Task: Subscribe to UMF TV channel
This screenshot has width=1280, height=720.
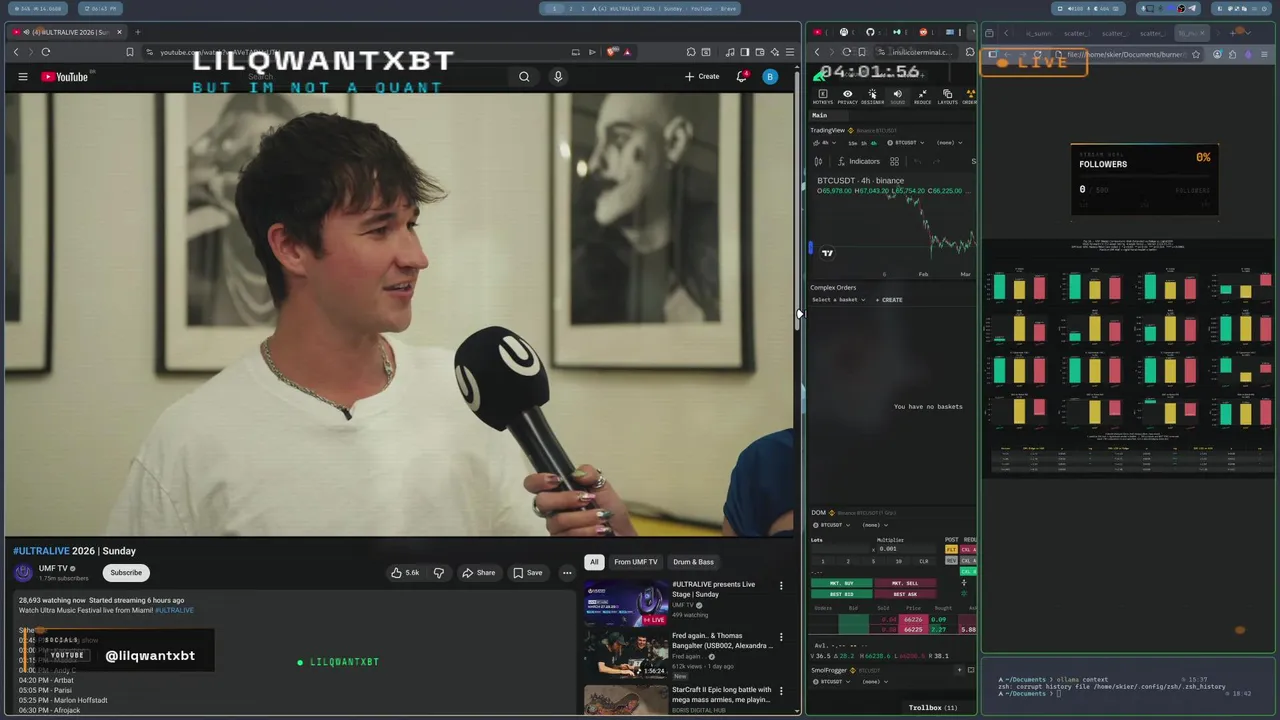Action: point(126,573)
